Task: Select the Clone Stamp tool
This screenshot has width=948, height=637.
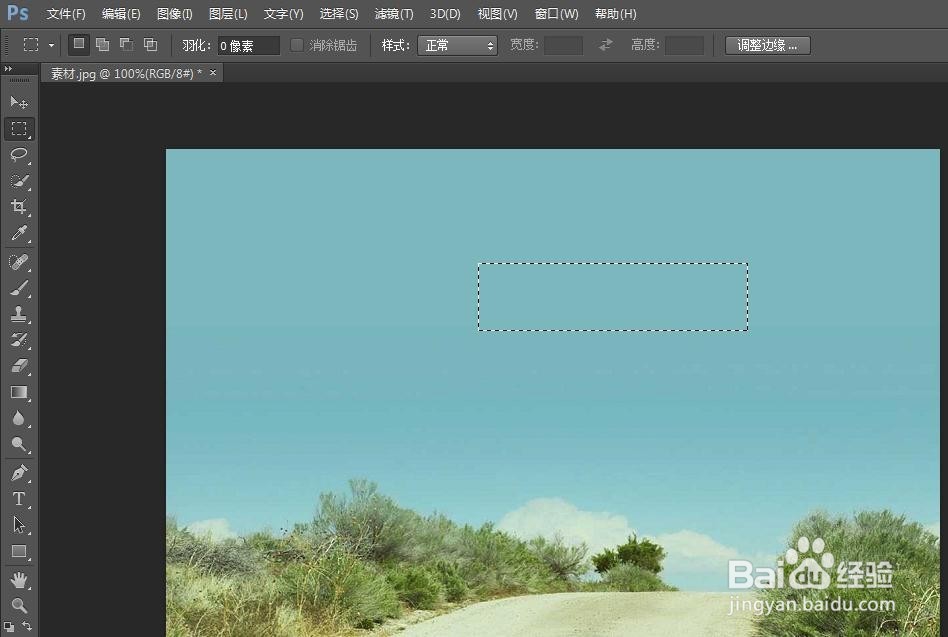Action: [x=19, y=314]
